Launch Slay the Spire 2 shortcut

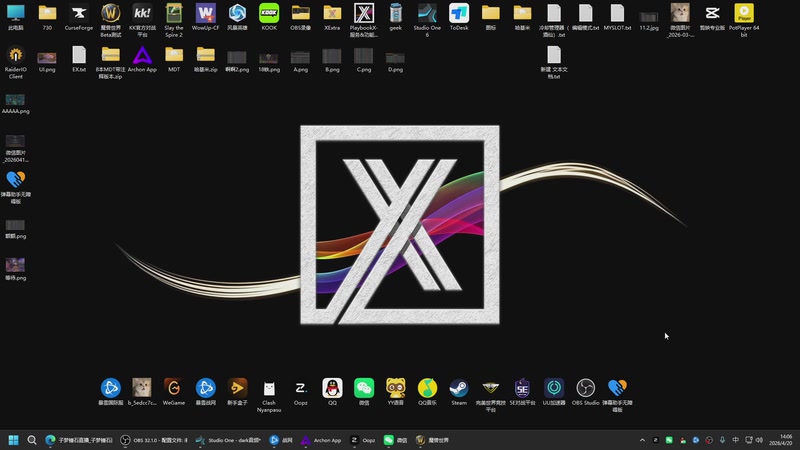[x=174, y=20]
